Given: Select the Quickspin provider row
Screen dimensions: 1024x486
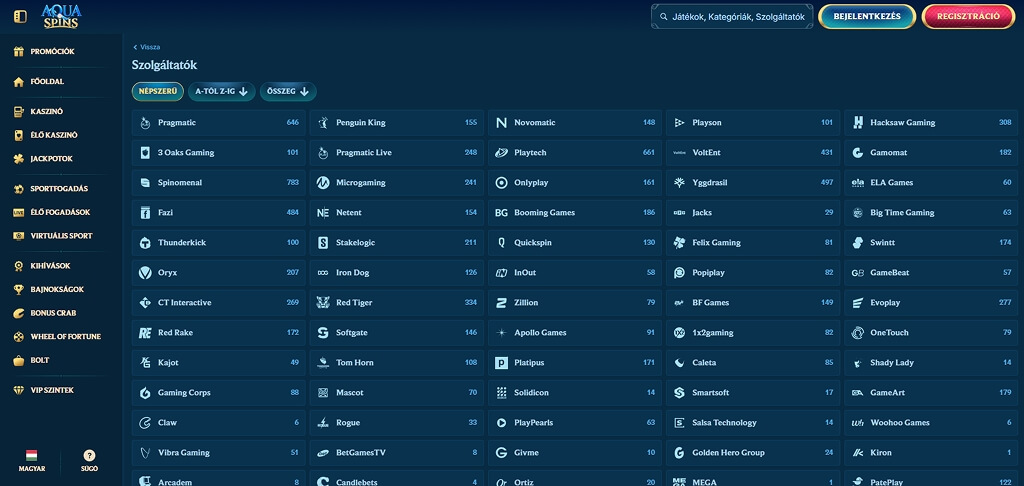Looking at the screenshot, I should tap(575, 243).
